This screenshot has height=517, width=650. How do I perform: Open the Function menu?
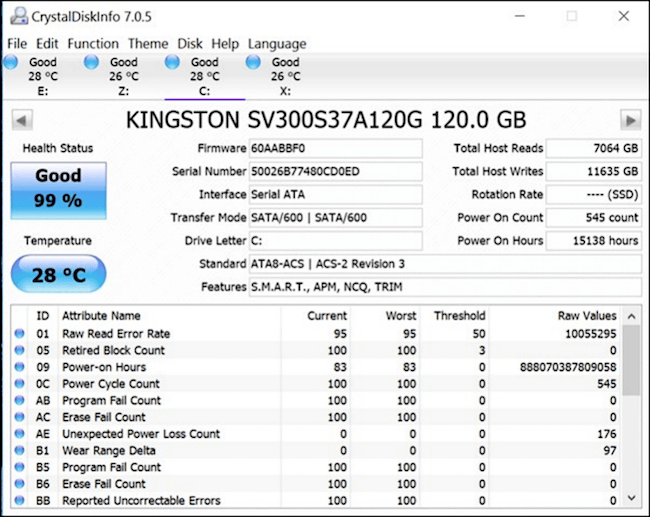coord(93,44)
